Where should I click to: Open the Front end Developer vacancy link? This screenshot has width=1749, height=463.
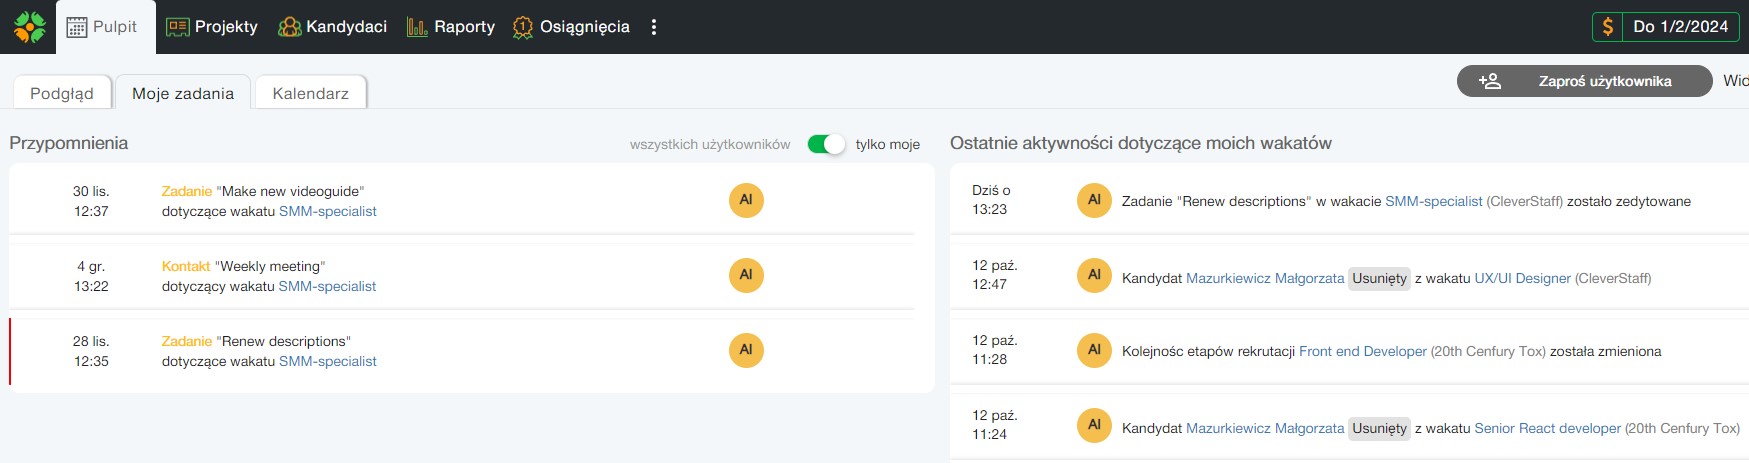1362,351
